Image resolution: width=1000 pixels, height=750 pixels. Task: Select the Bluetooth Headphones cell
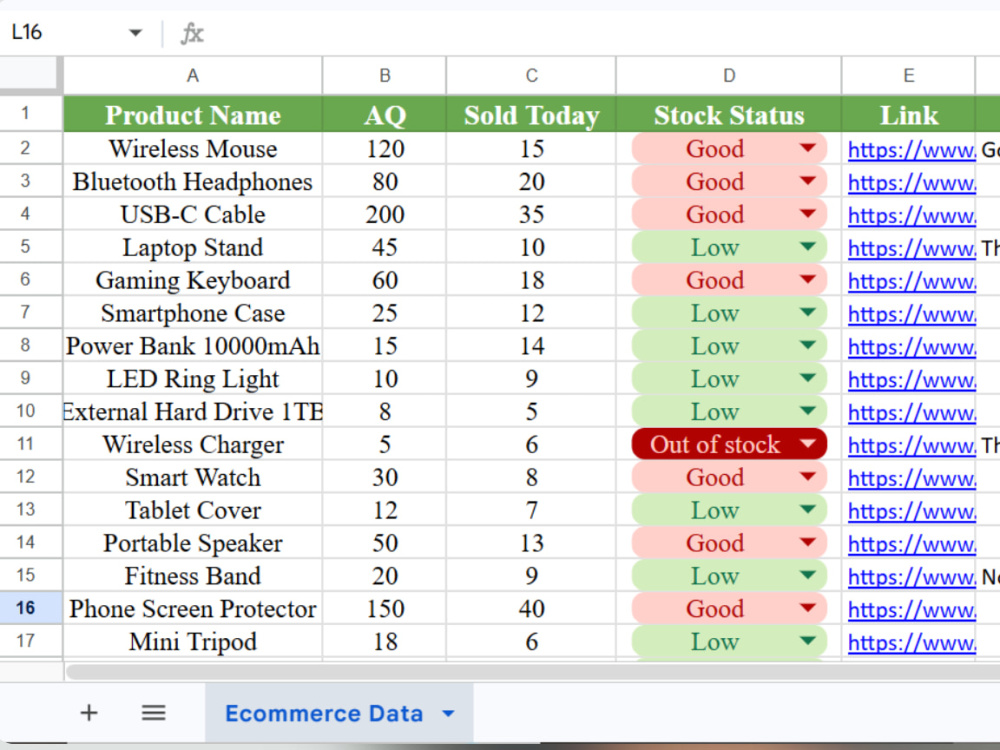(x=193, y=181)
